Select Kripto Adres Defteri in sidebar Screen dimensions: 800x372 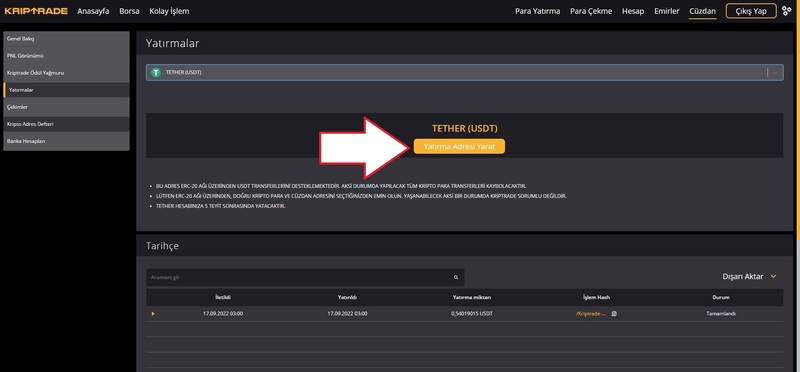[66, 124]
